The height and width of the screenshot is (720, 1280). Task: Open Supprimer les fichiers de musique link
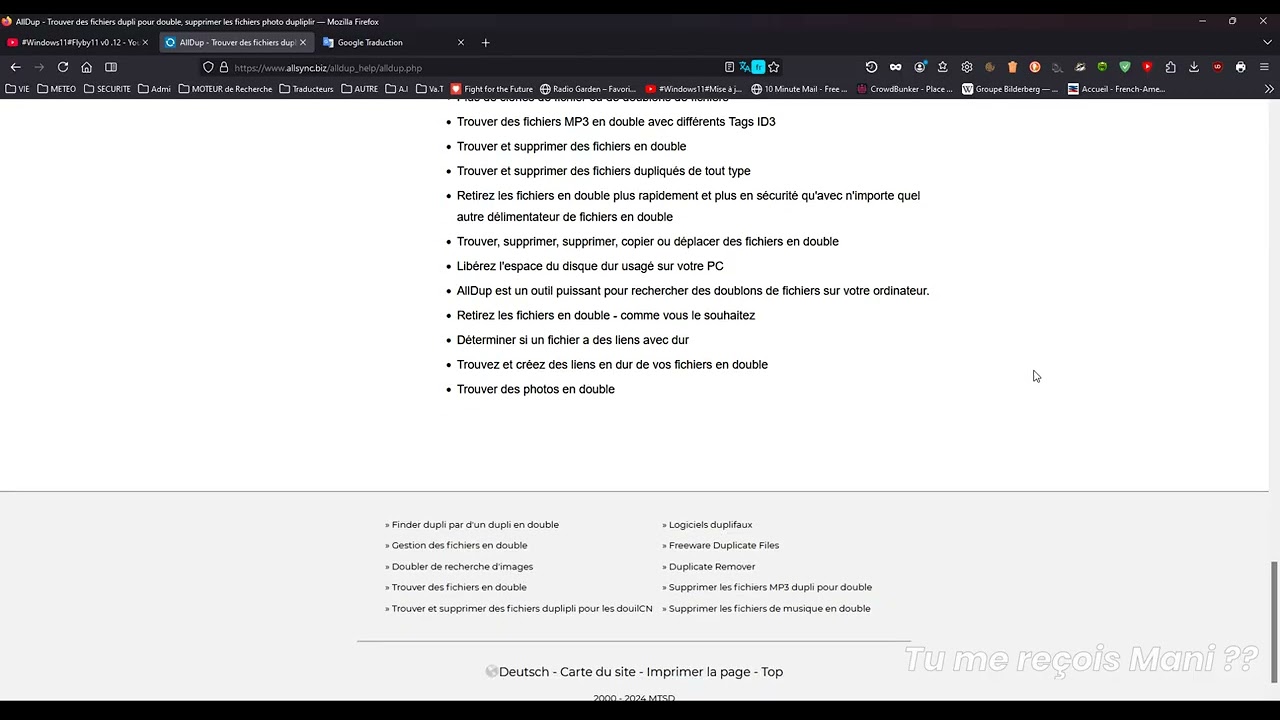[769, 608]
